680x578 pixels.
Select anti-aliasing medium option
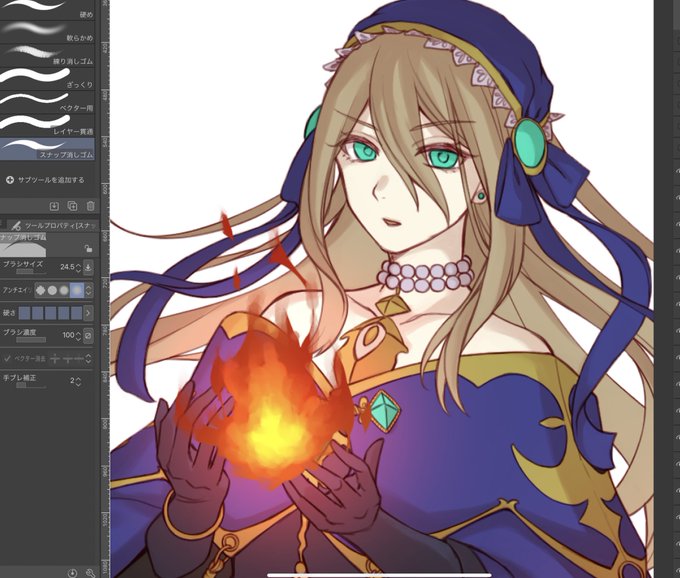(64, 290)
